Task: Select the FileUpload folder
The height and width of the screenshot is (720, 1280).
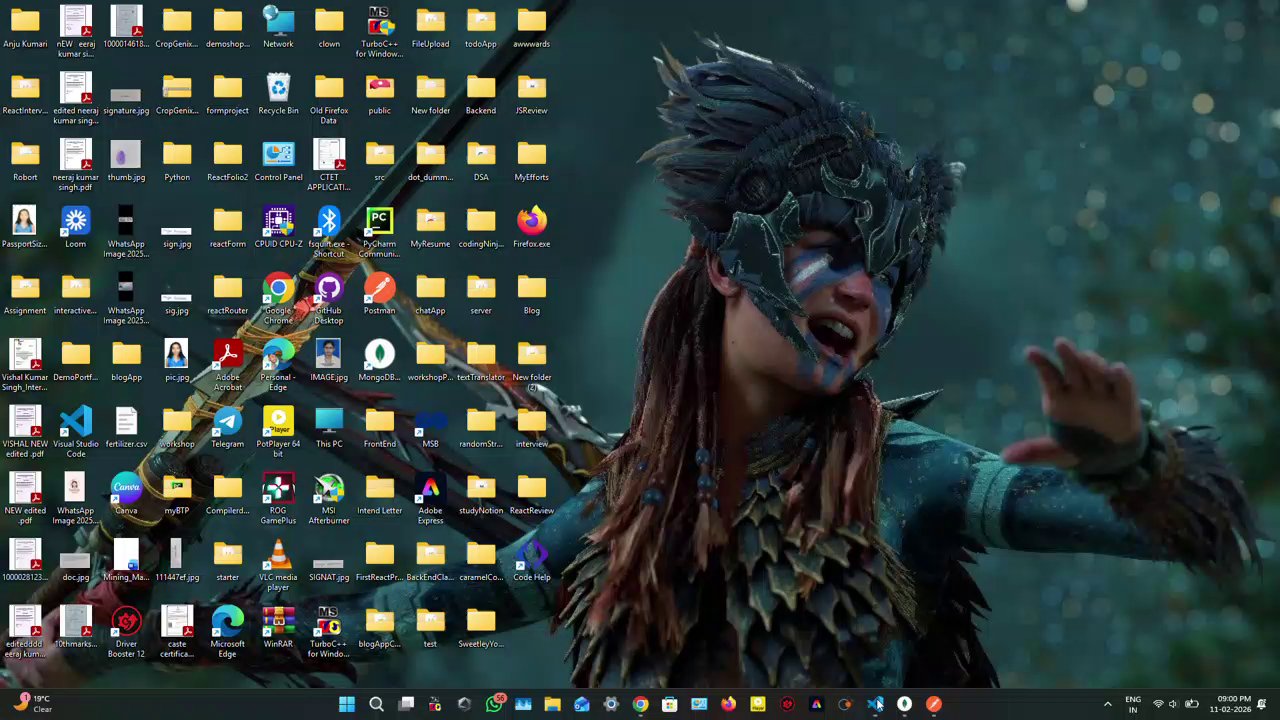Action: pyautogui.click(x=430, y=27)
